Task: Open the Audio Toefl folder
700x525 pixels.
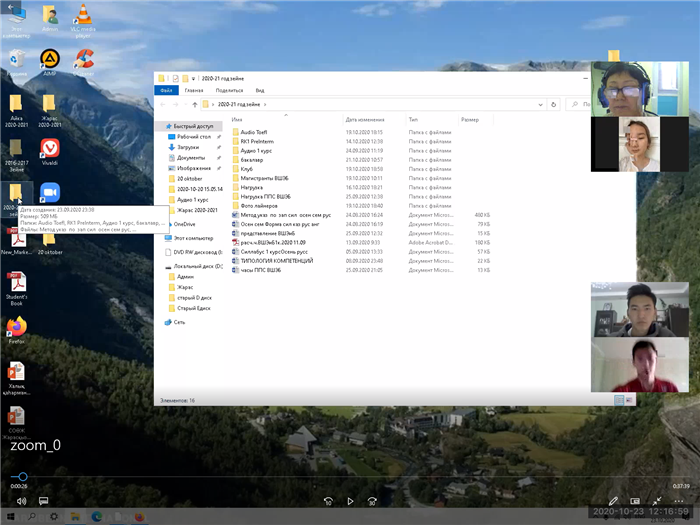Action: (253, 132)
